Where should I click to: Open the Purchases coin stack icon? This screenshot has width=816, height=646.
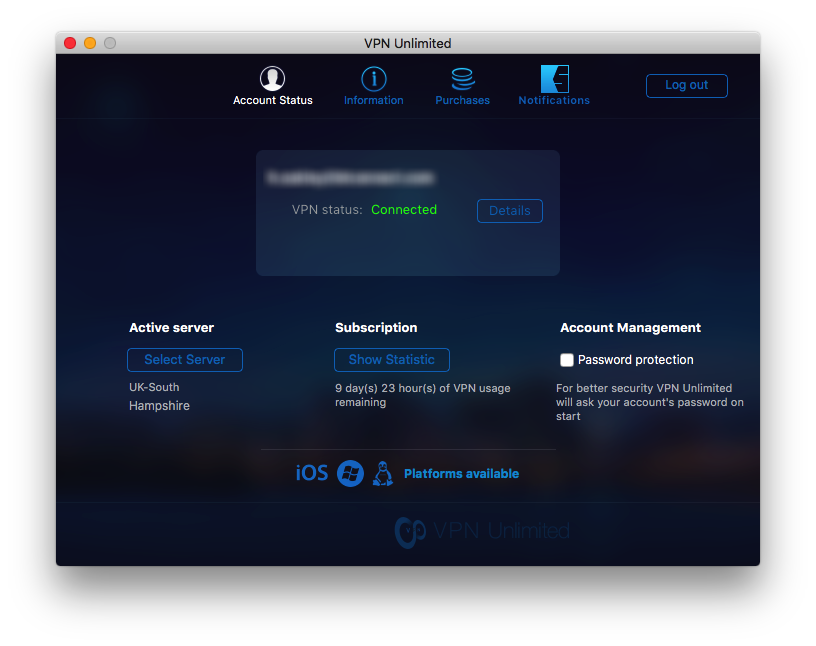pyautogui.click(x=462, y=79)
